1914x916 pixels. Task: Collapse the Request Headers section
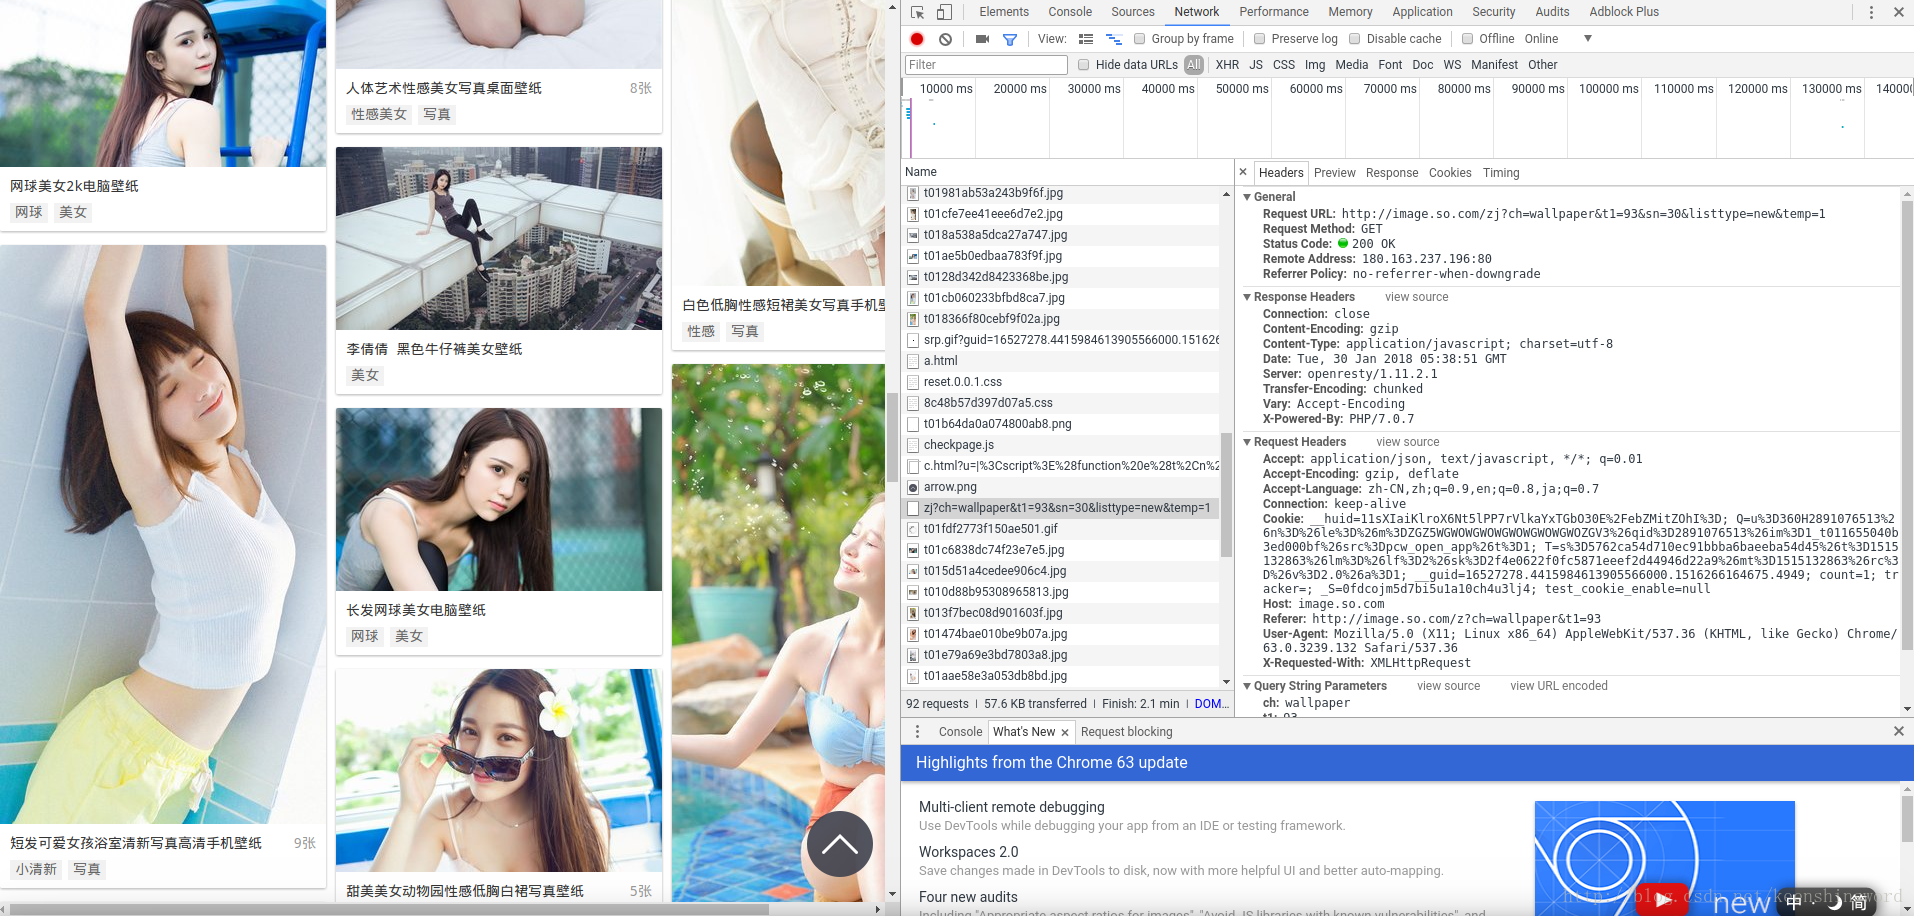pyautogui.click(x=1247, y=442)
